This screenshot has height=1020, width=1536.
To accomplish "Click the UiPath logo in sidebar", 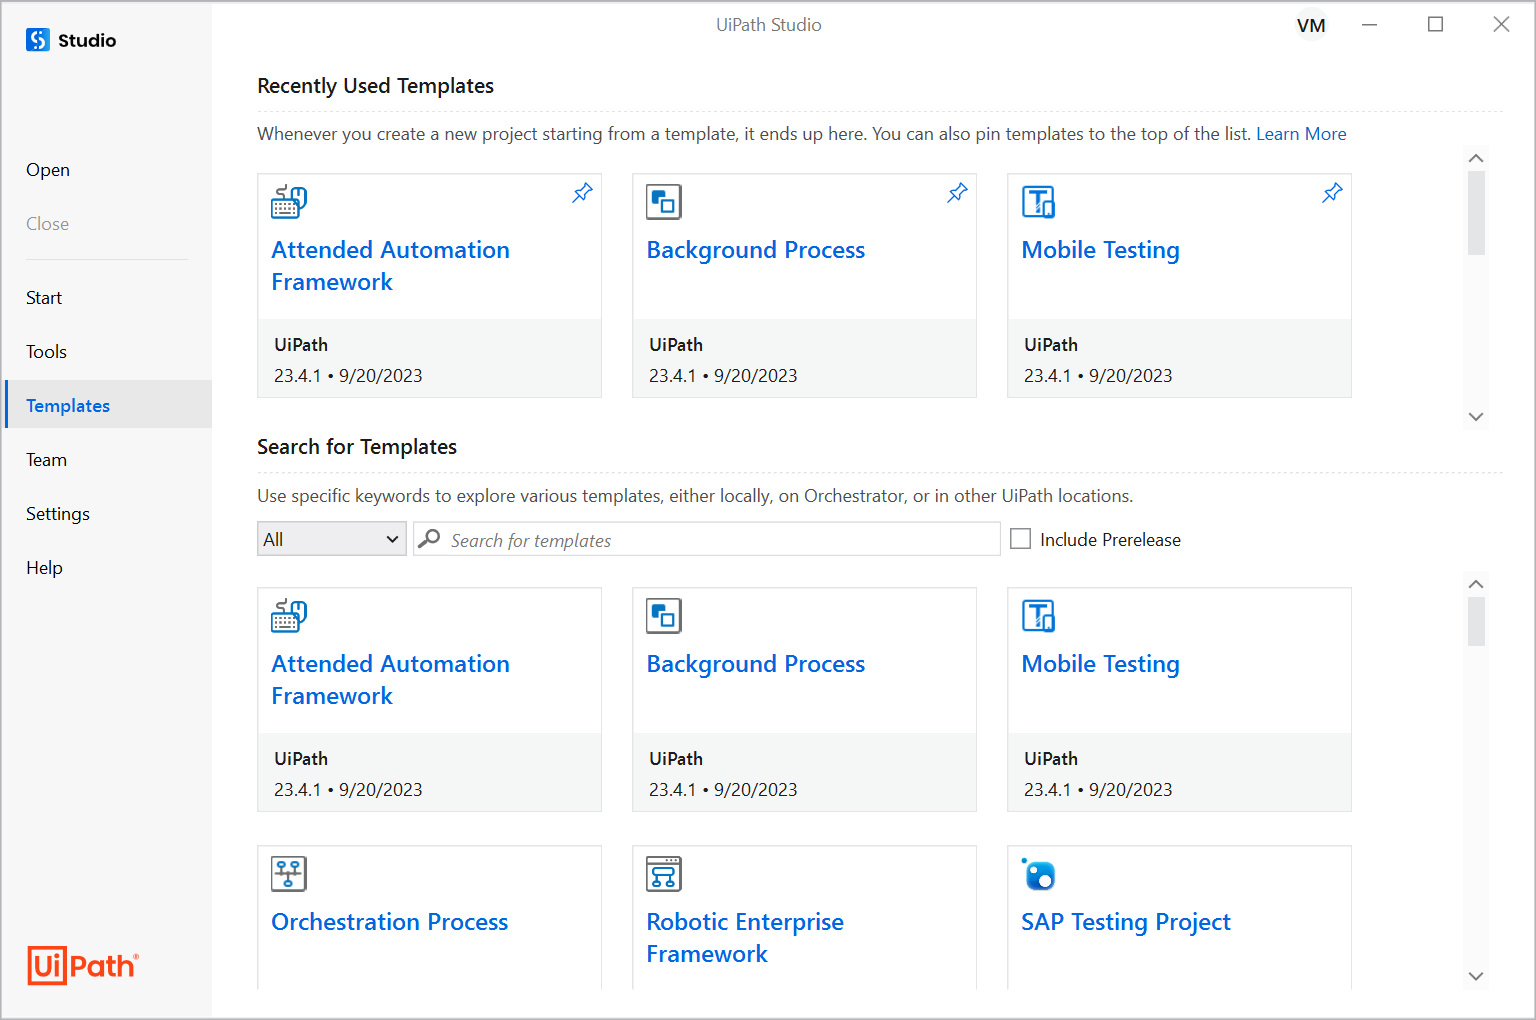I will coord(83,965).
